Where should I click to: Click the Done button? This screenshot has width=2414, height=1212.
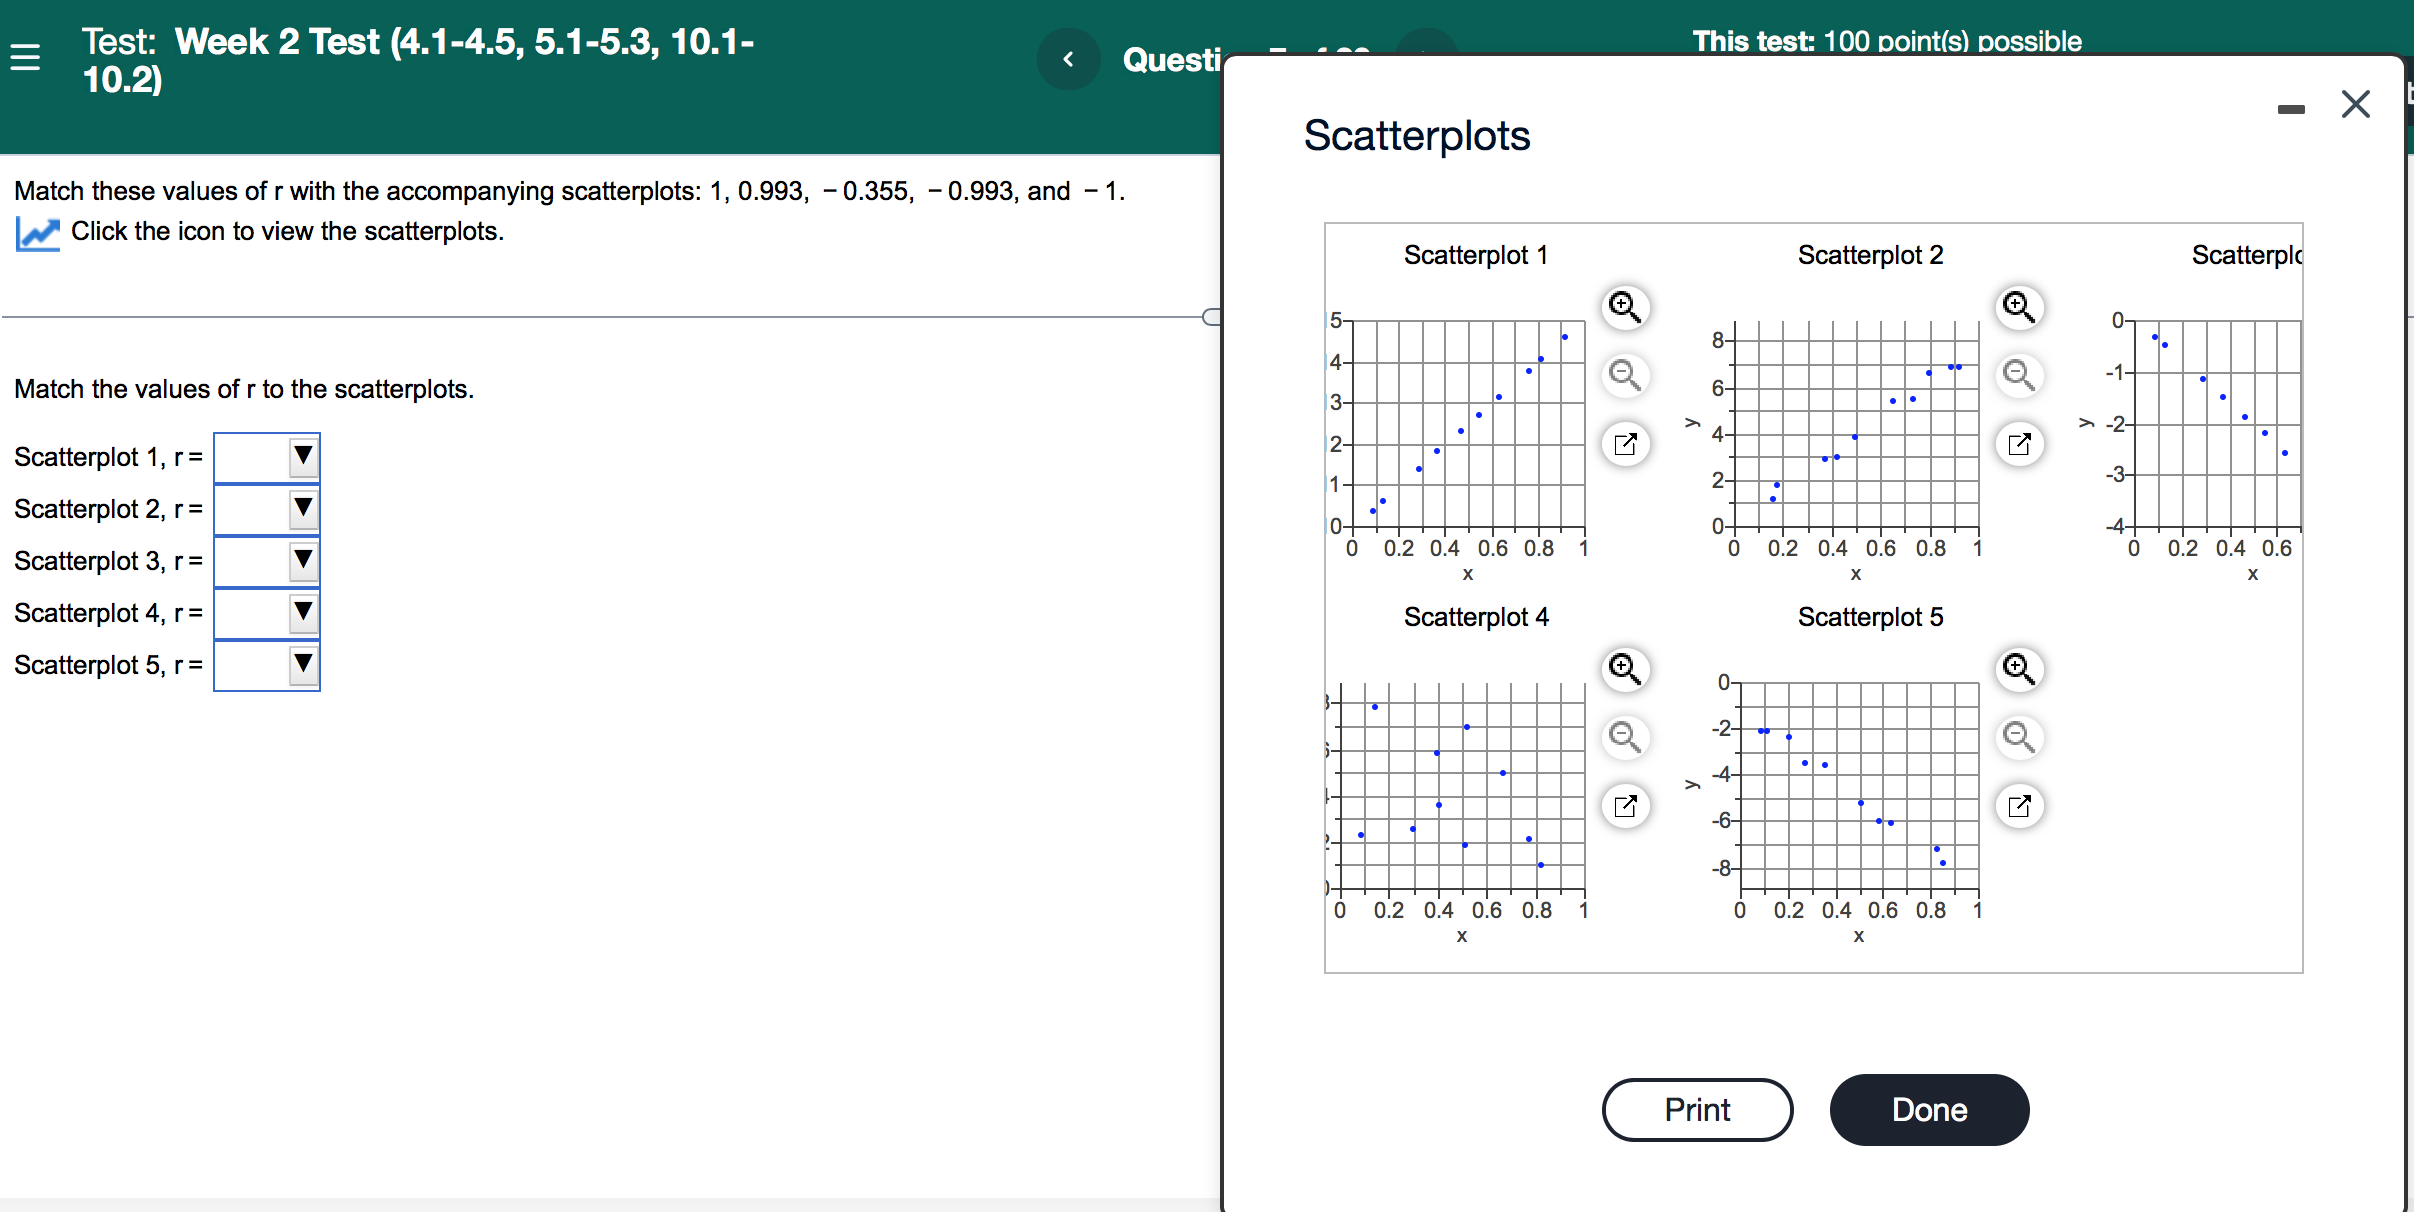pos(1928,1109)
